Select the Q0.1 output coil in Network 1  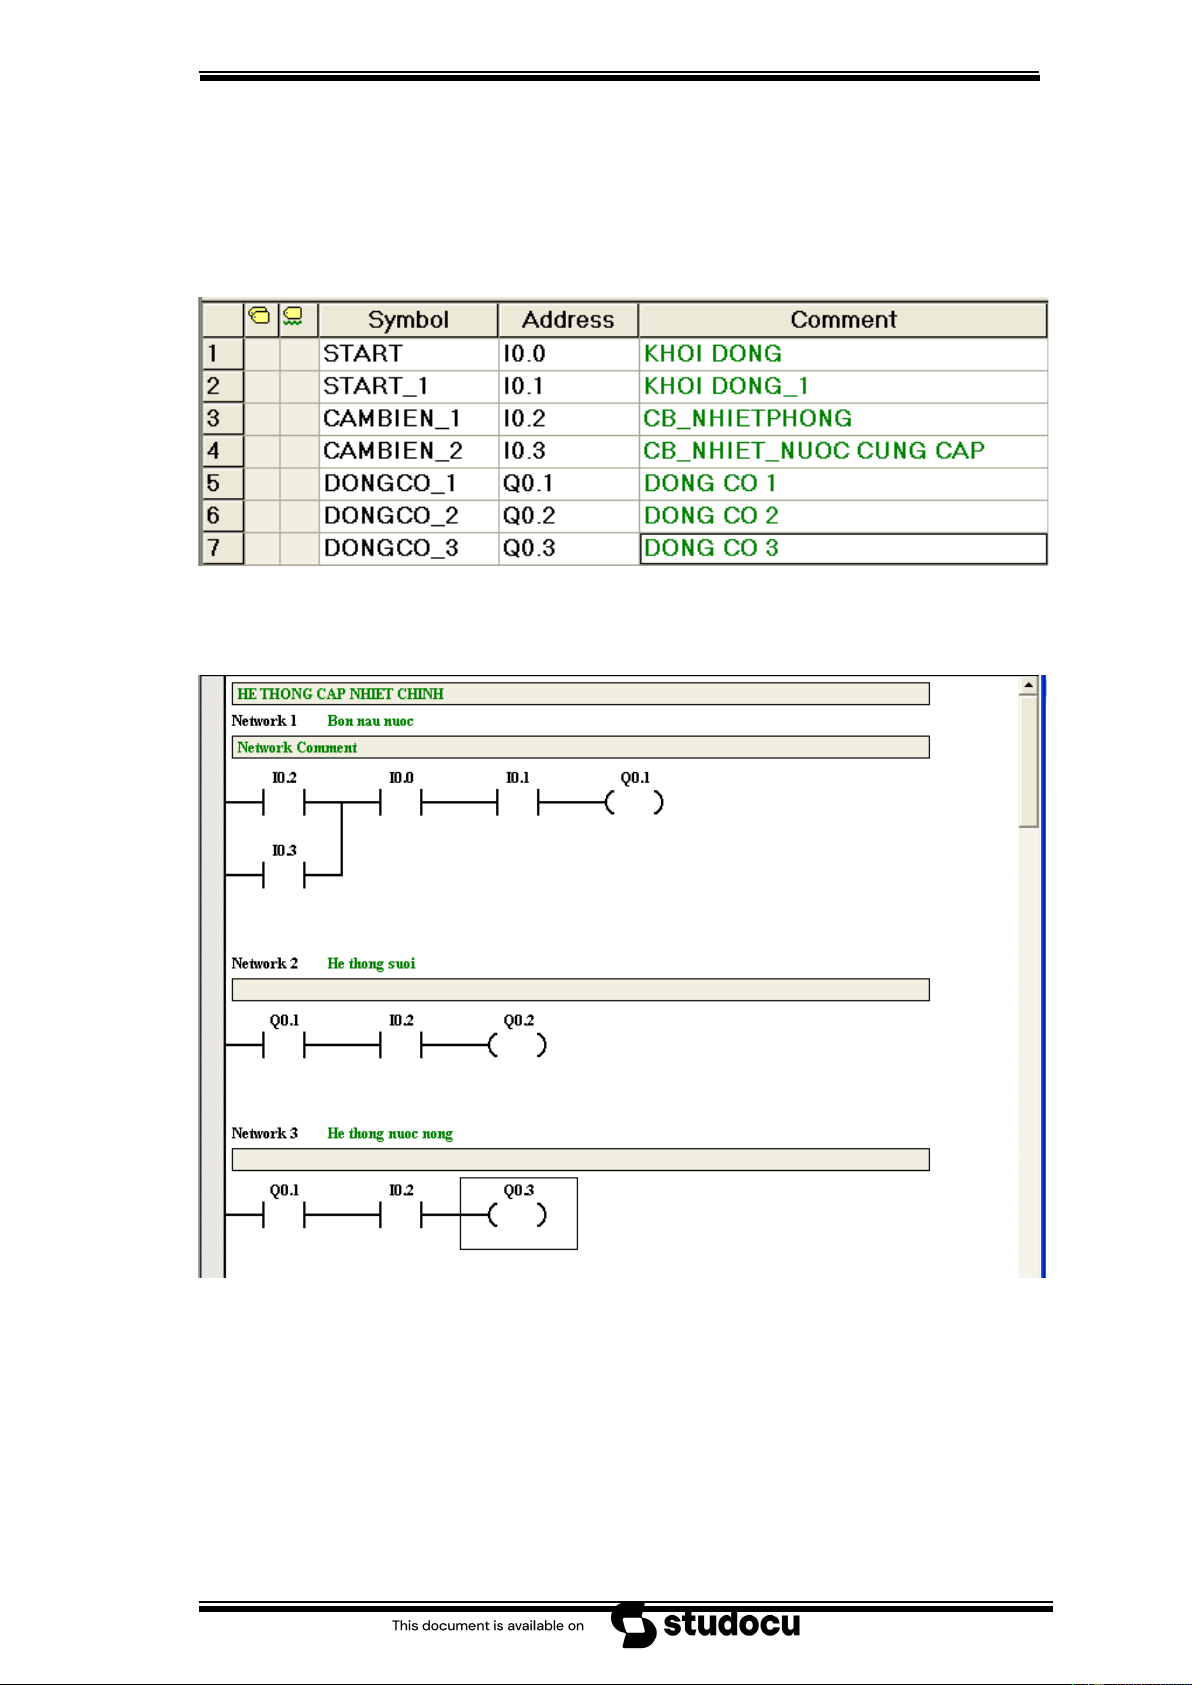click(634, 802)
